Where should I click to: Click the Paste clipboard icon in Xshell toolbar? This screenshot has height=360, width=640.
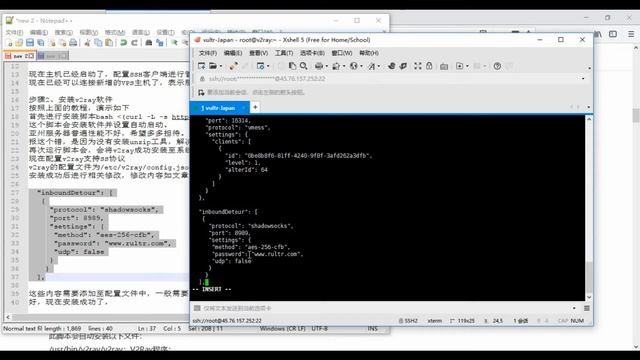292,66
